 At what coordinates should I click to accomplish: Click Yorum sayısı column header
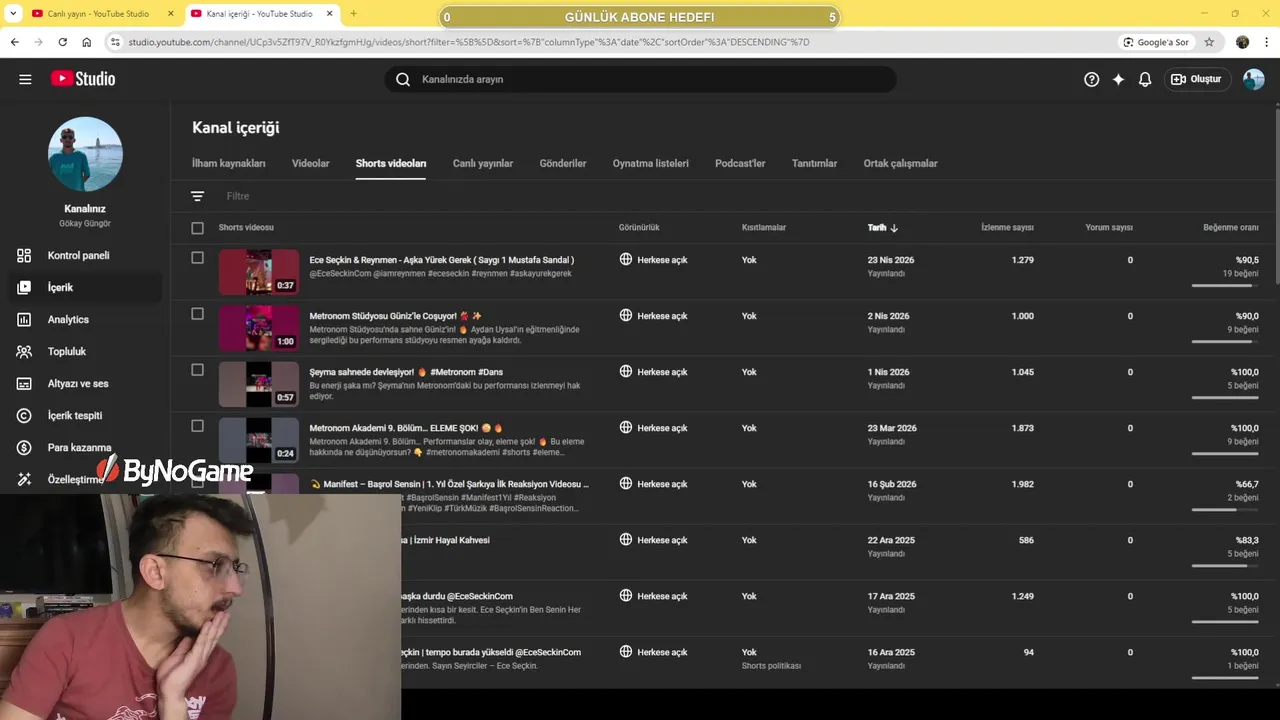(1109, 228)
